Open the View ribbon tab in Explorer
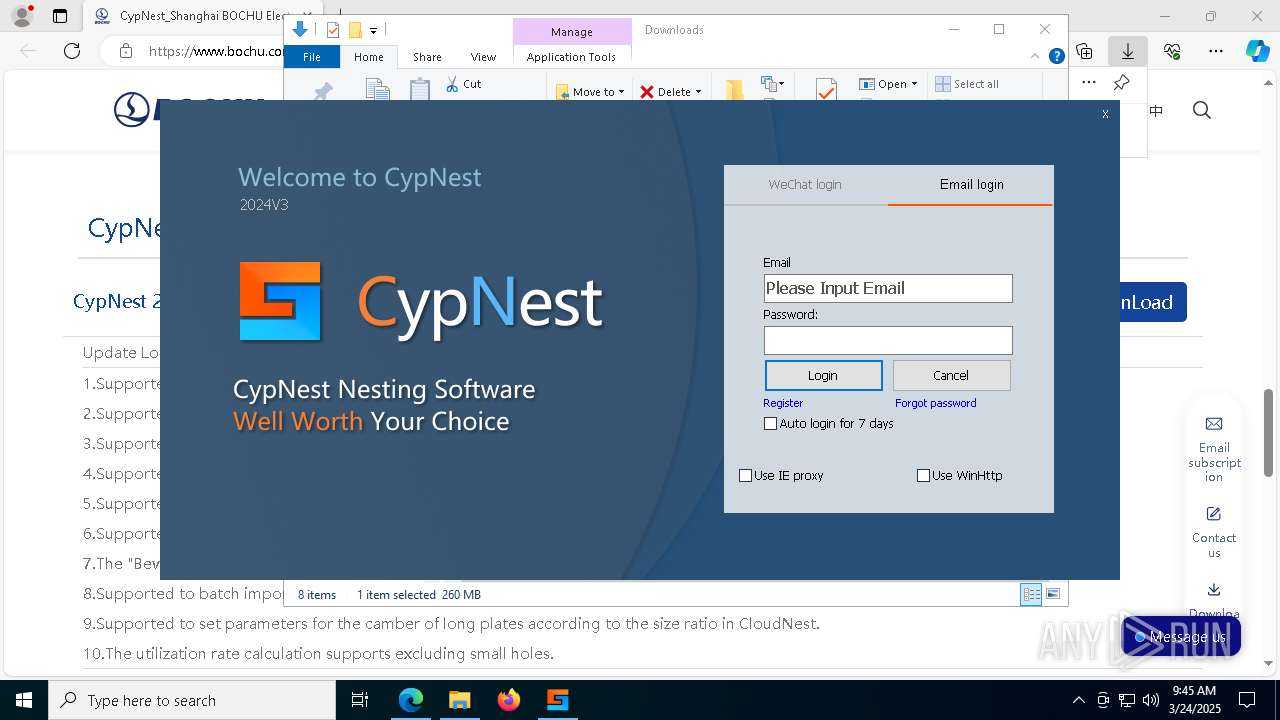Image resolution: width=1280 pixels, height=720 pixels. [x=483, y=57]
